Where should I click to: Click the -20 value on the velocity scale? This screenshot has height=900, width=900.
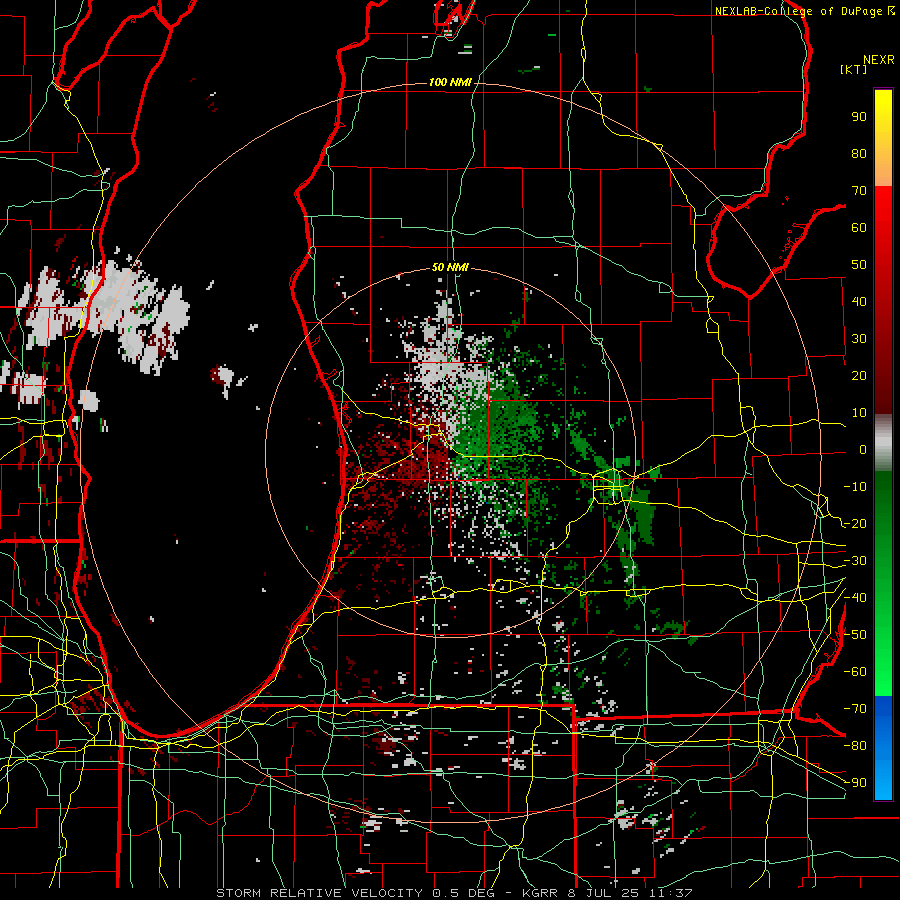pyautogui.click(x=855, y=524)
